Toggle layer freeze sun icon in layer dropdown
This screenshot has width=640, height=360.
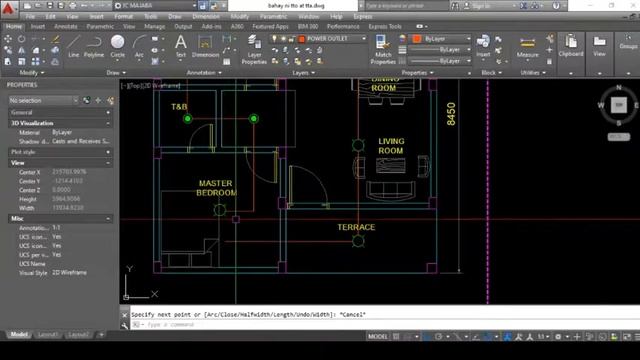283,39
